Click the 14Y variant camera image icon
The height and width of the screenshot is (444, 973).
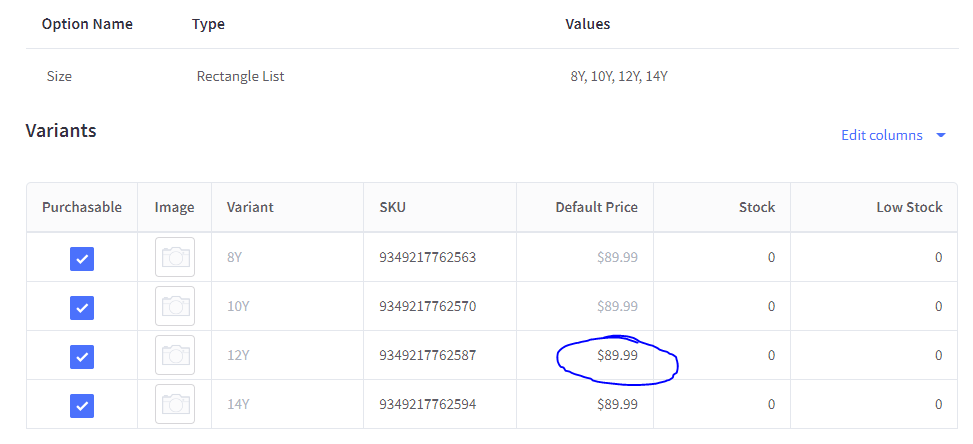(x=175, y=404)
